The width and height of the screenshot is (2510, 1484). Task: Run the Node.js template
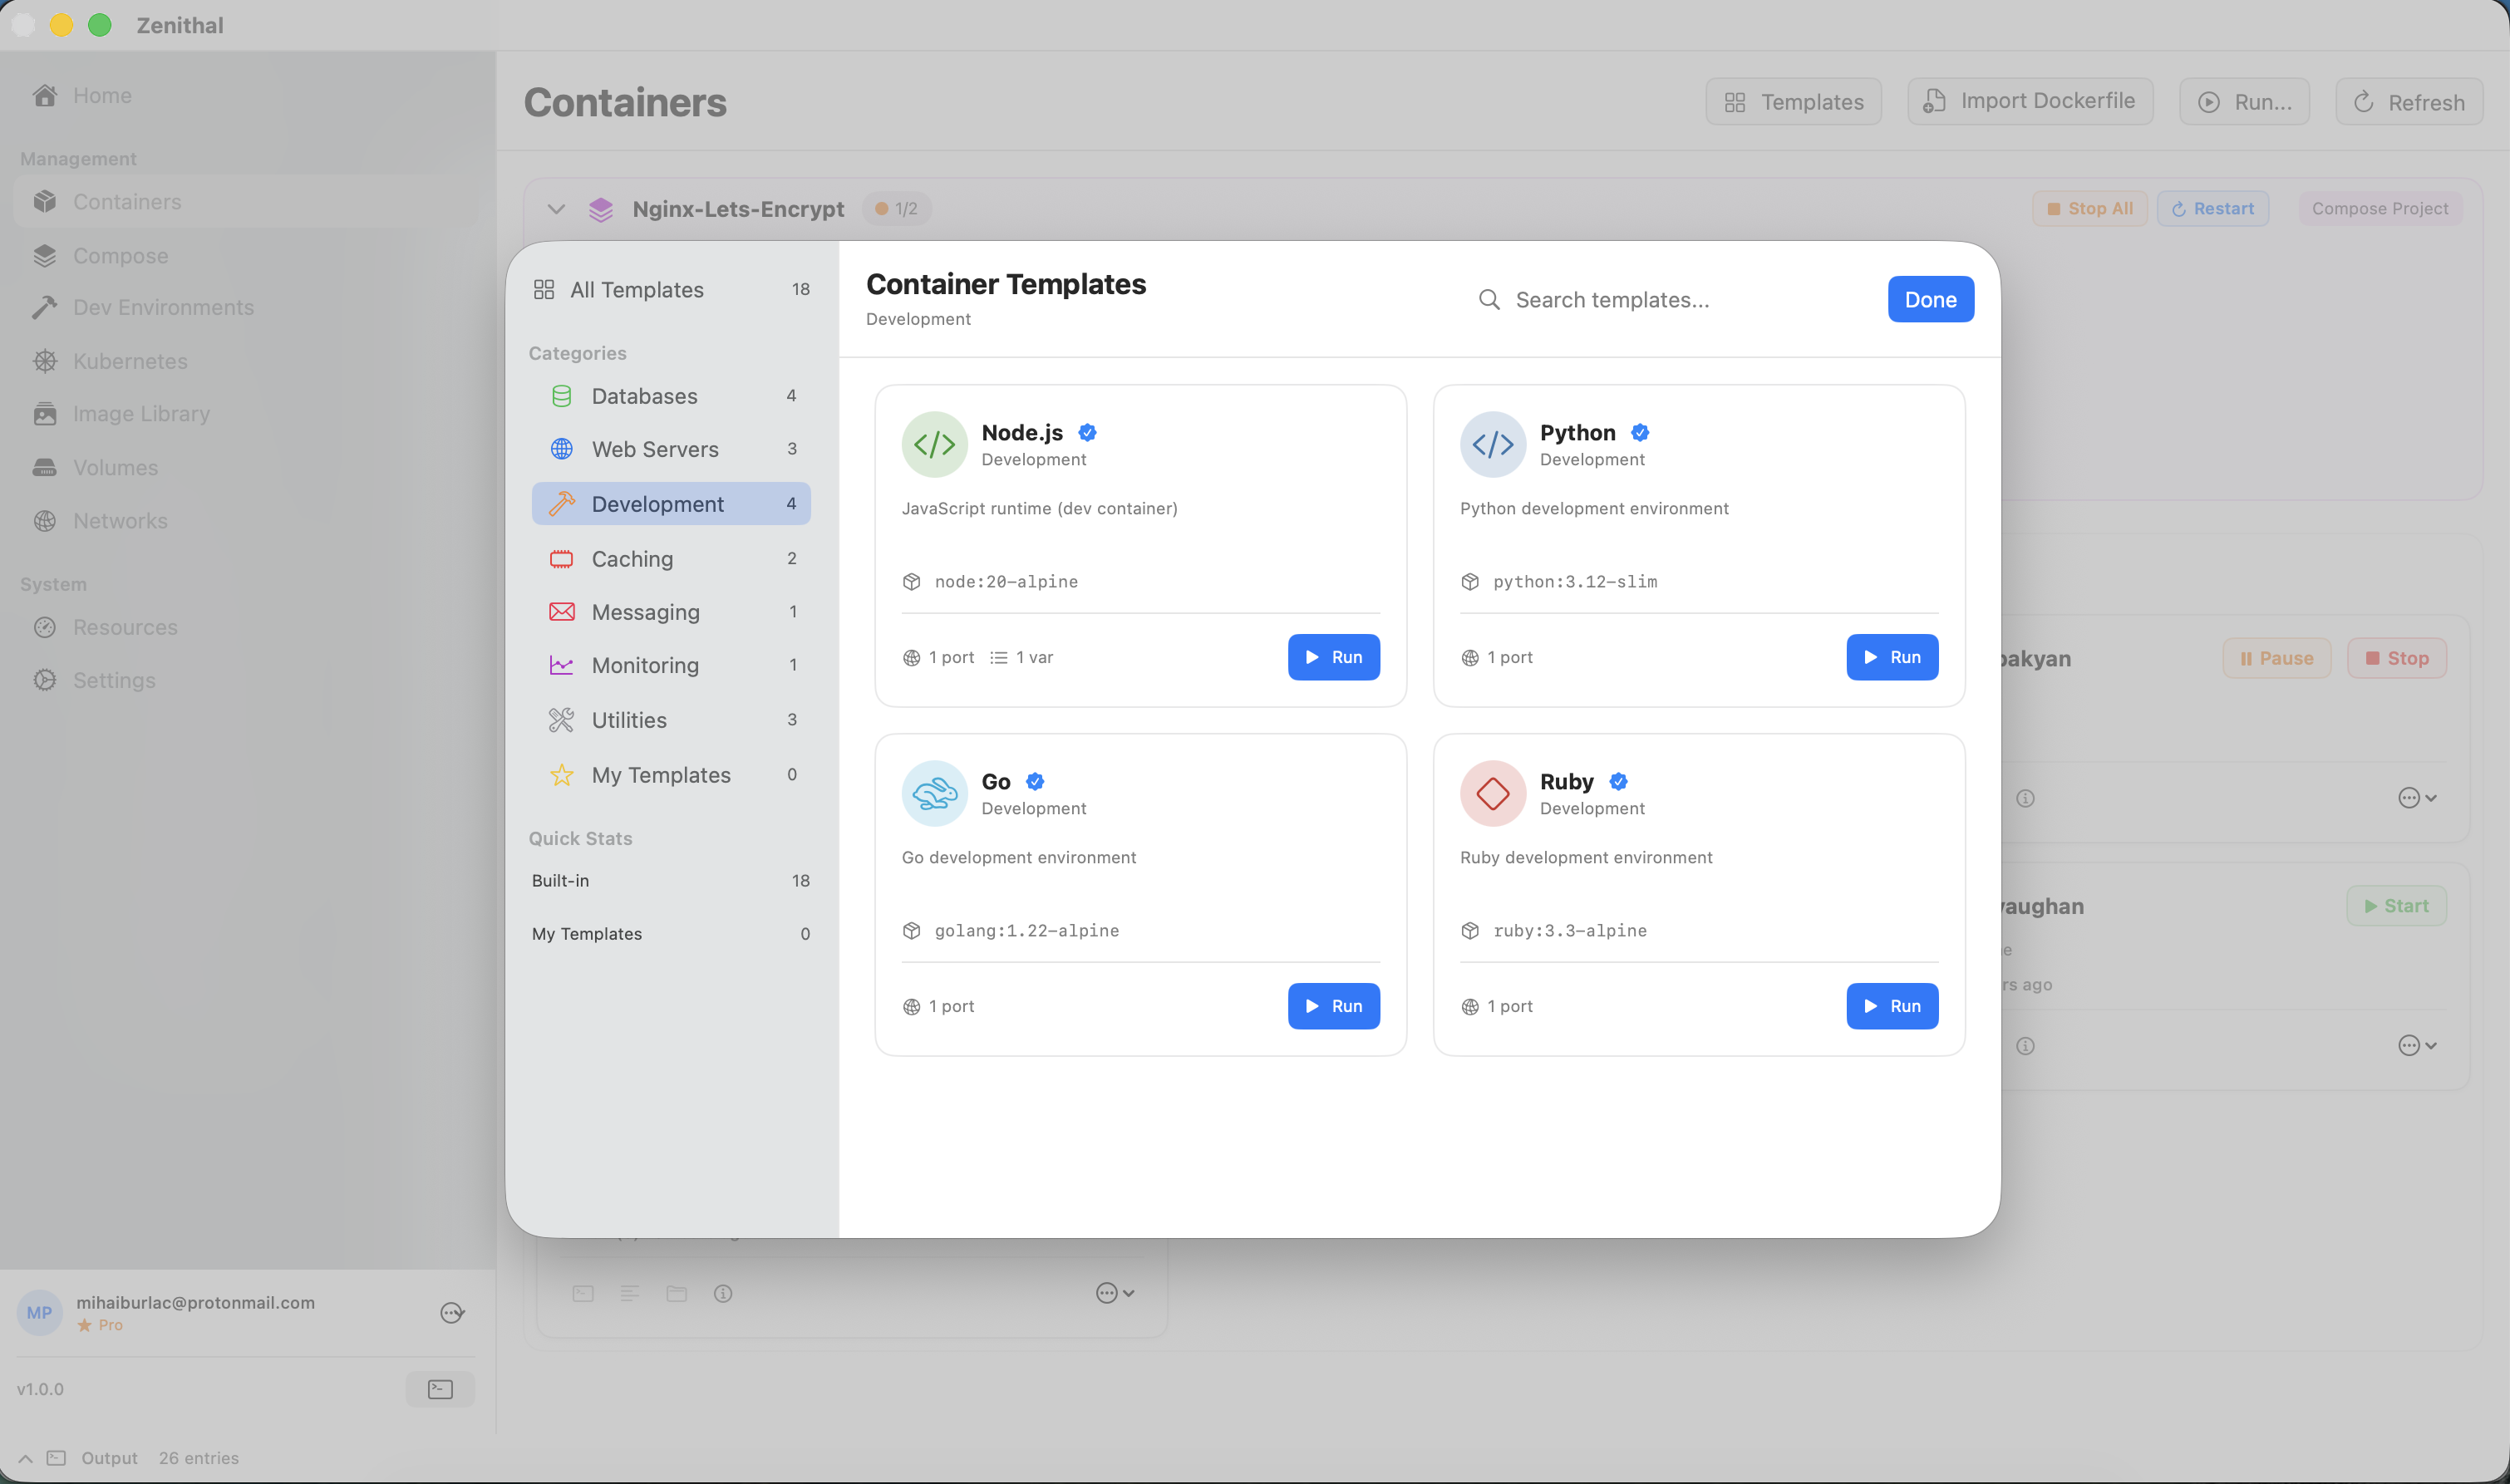1333,656
